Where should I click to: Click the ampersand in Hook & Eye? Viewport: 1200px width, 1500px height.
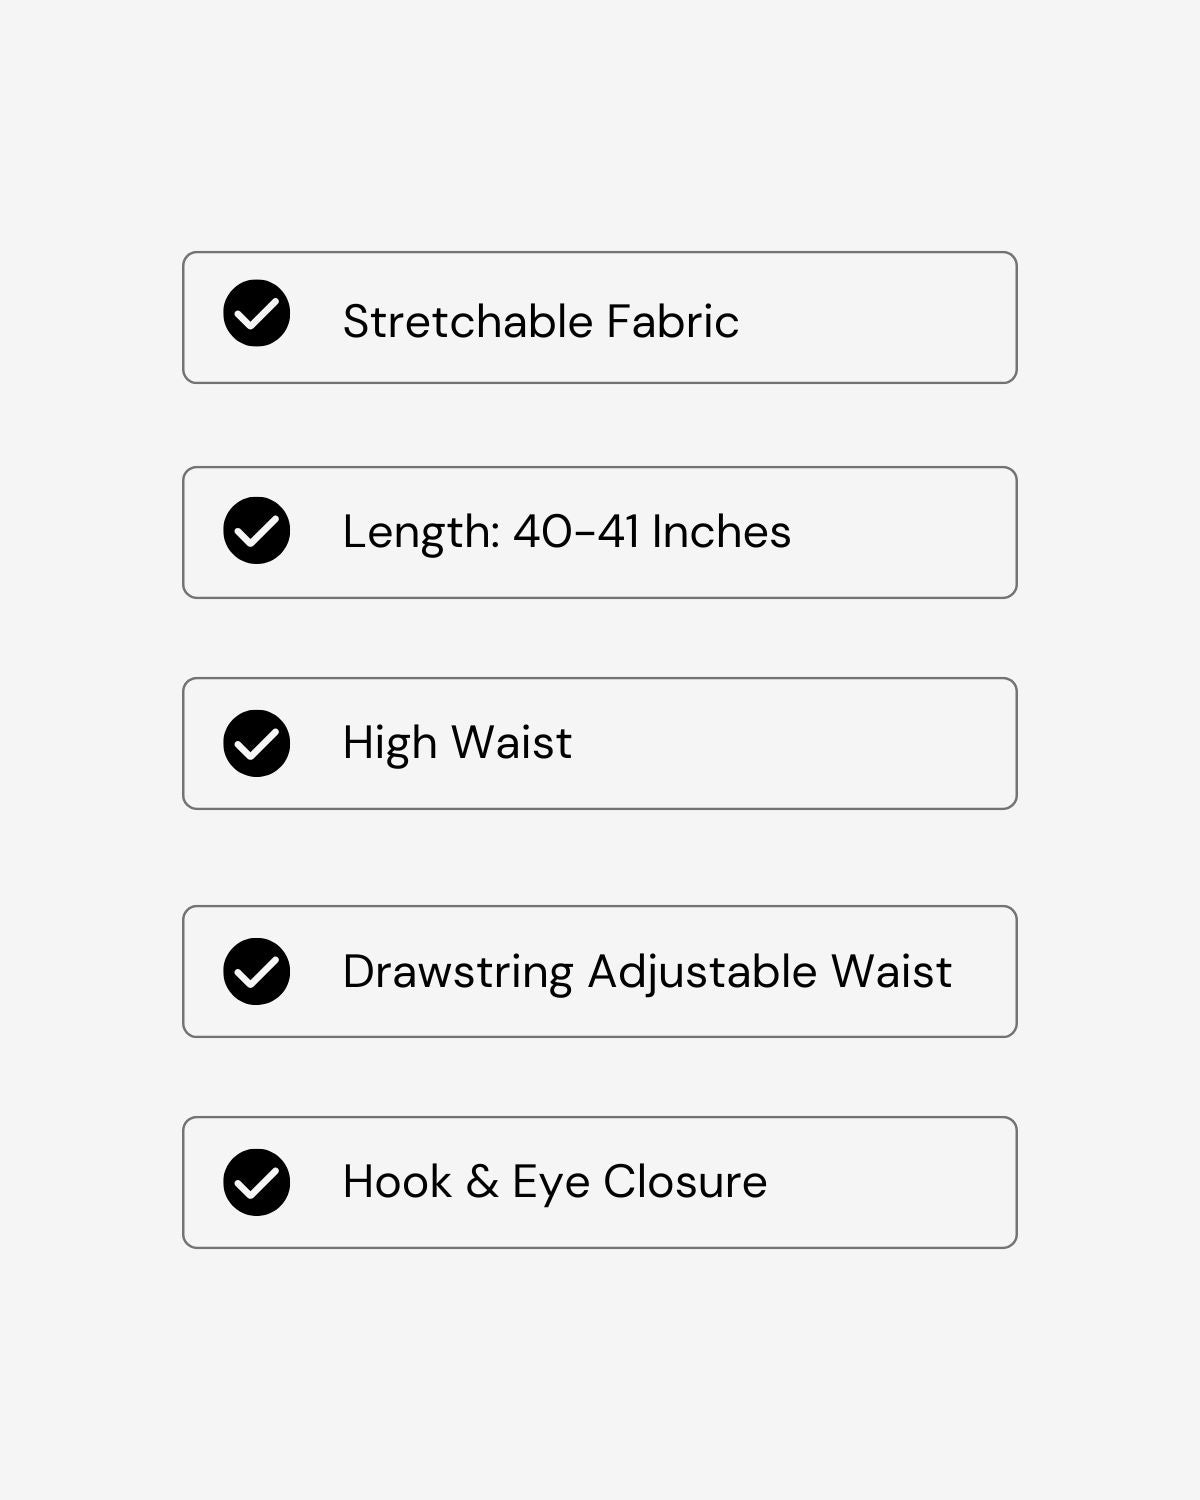[482, 1182]
